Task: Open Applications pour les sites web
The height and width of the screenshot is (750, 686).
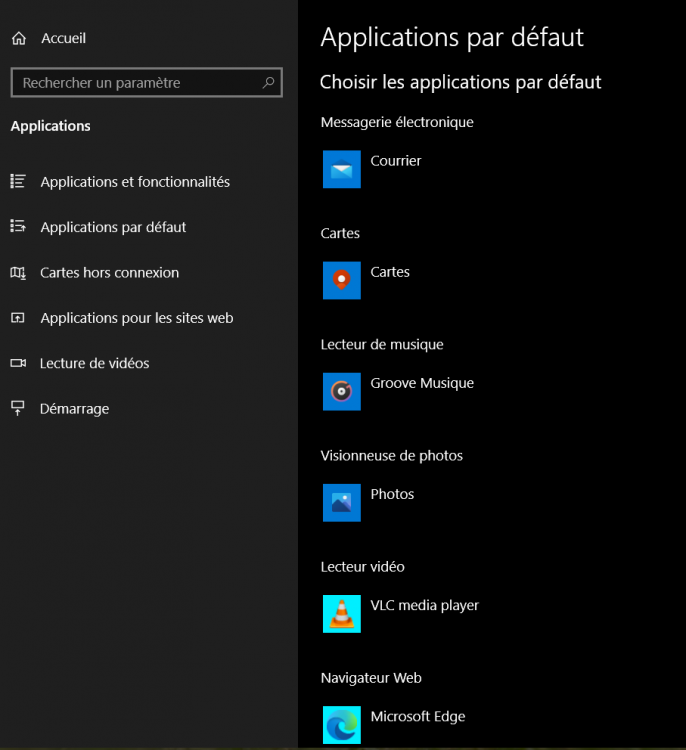Action: coord(137,318)
